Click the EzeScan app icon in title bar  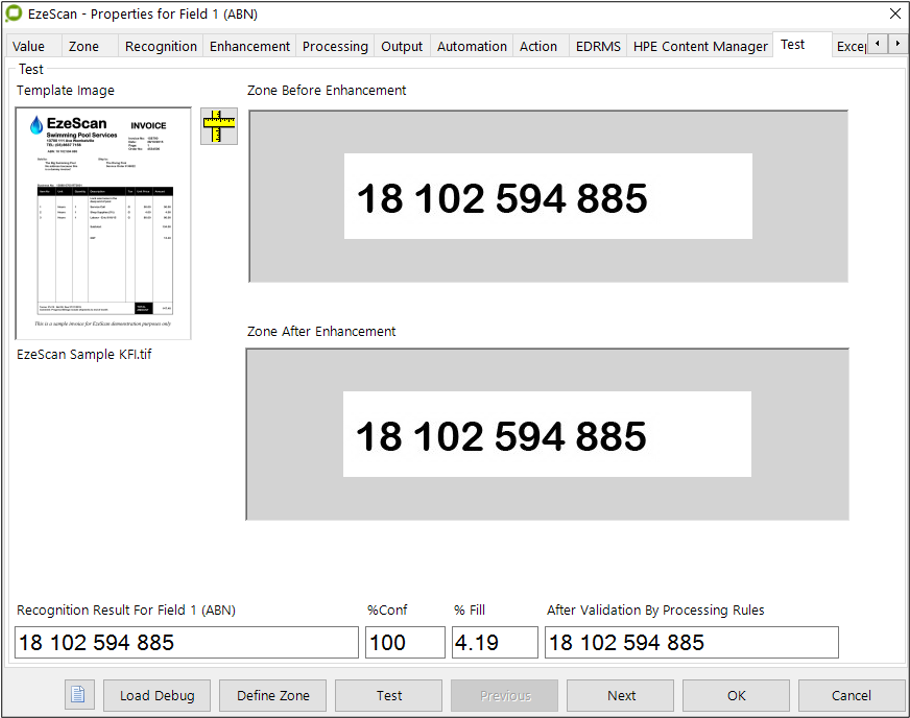point(14,14)
